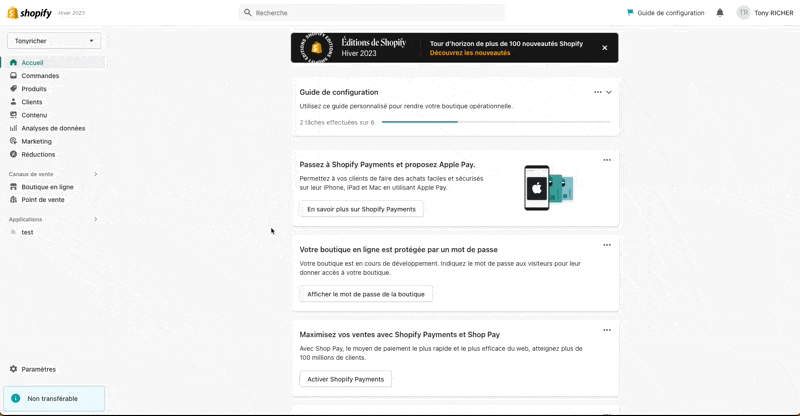The height and width of the screenshot is (416, 800).
Task: Follow the Découvrez les nouveautés link
Action: (x=470, y=53)
